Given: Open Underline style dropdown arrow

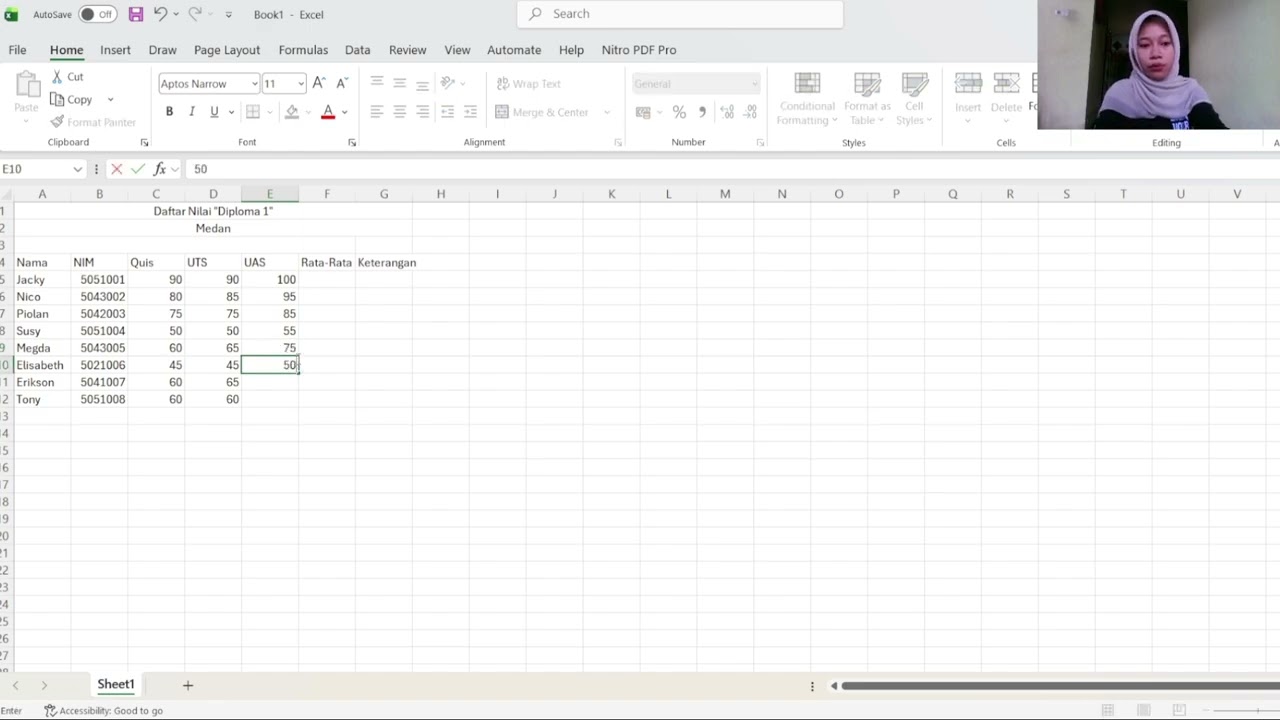Looking at the screenshot, I should click(231, 112).
